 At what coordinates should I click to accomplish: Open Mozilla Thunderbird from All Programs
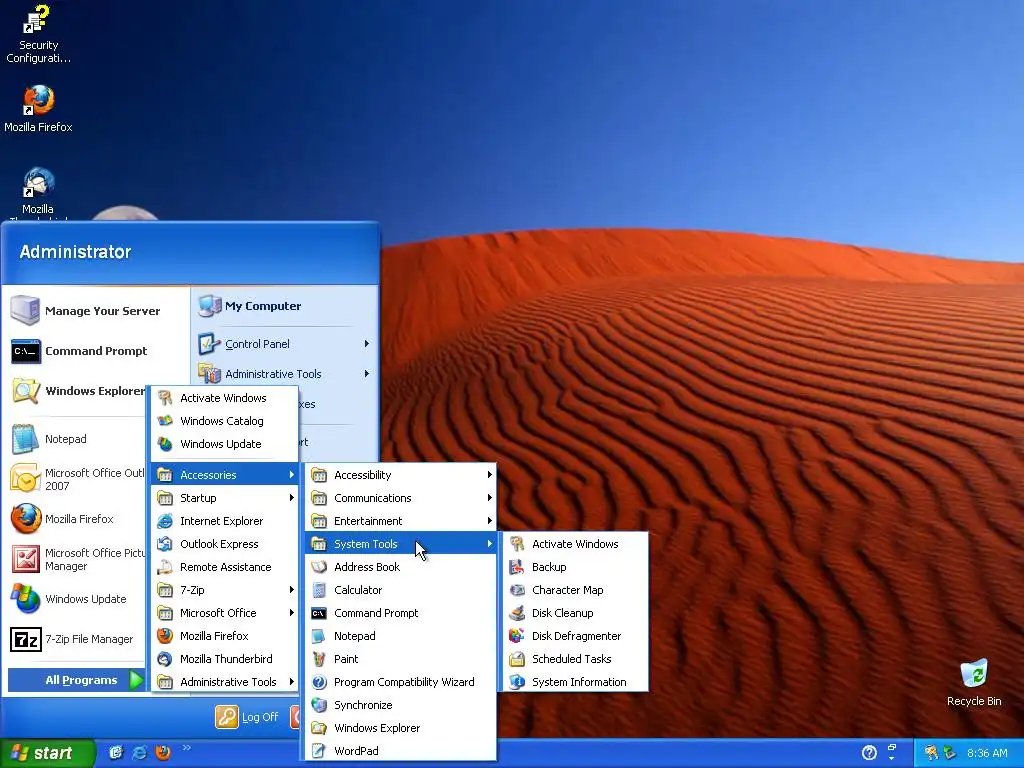(x=225, y=659)
